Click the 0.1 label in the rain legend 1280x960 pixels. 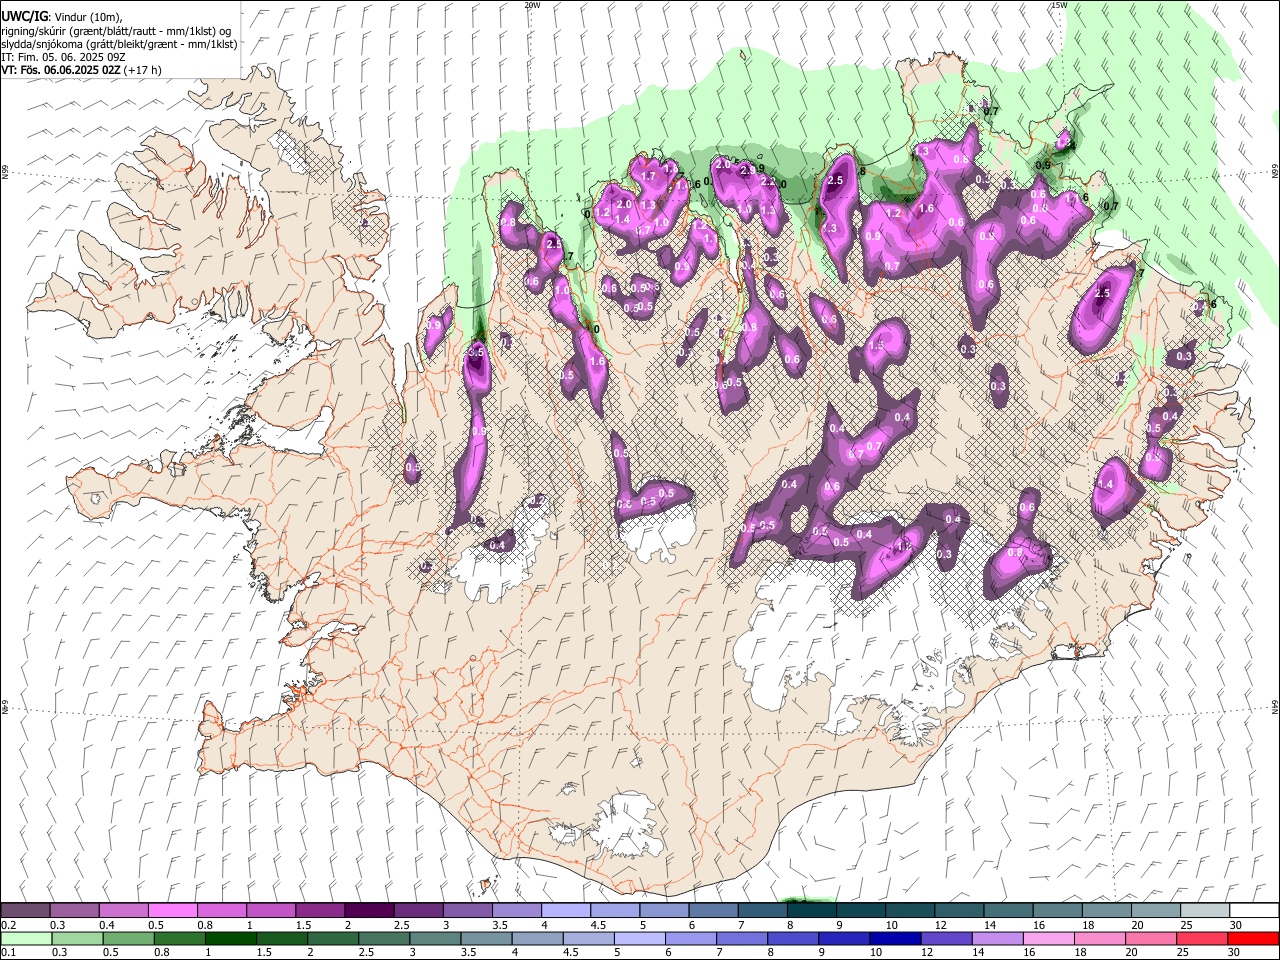pos(8,953)
